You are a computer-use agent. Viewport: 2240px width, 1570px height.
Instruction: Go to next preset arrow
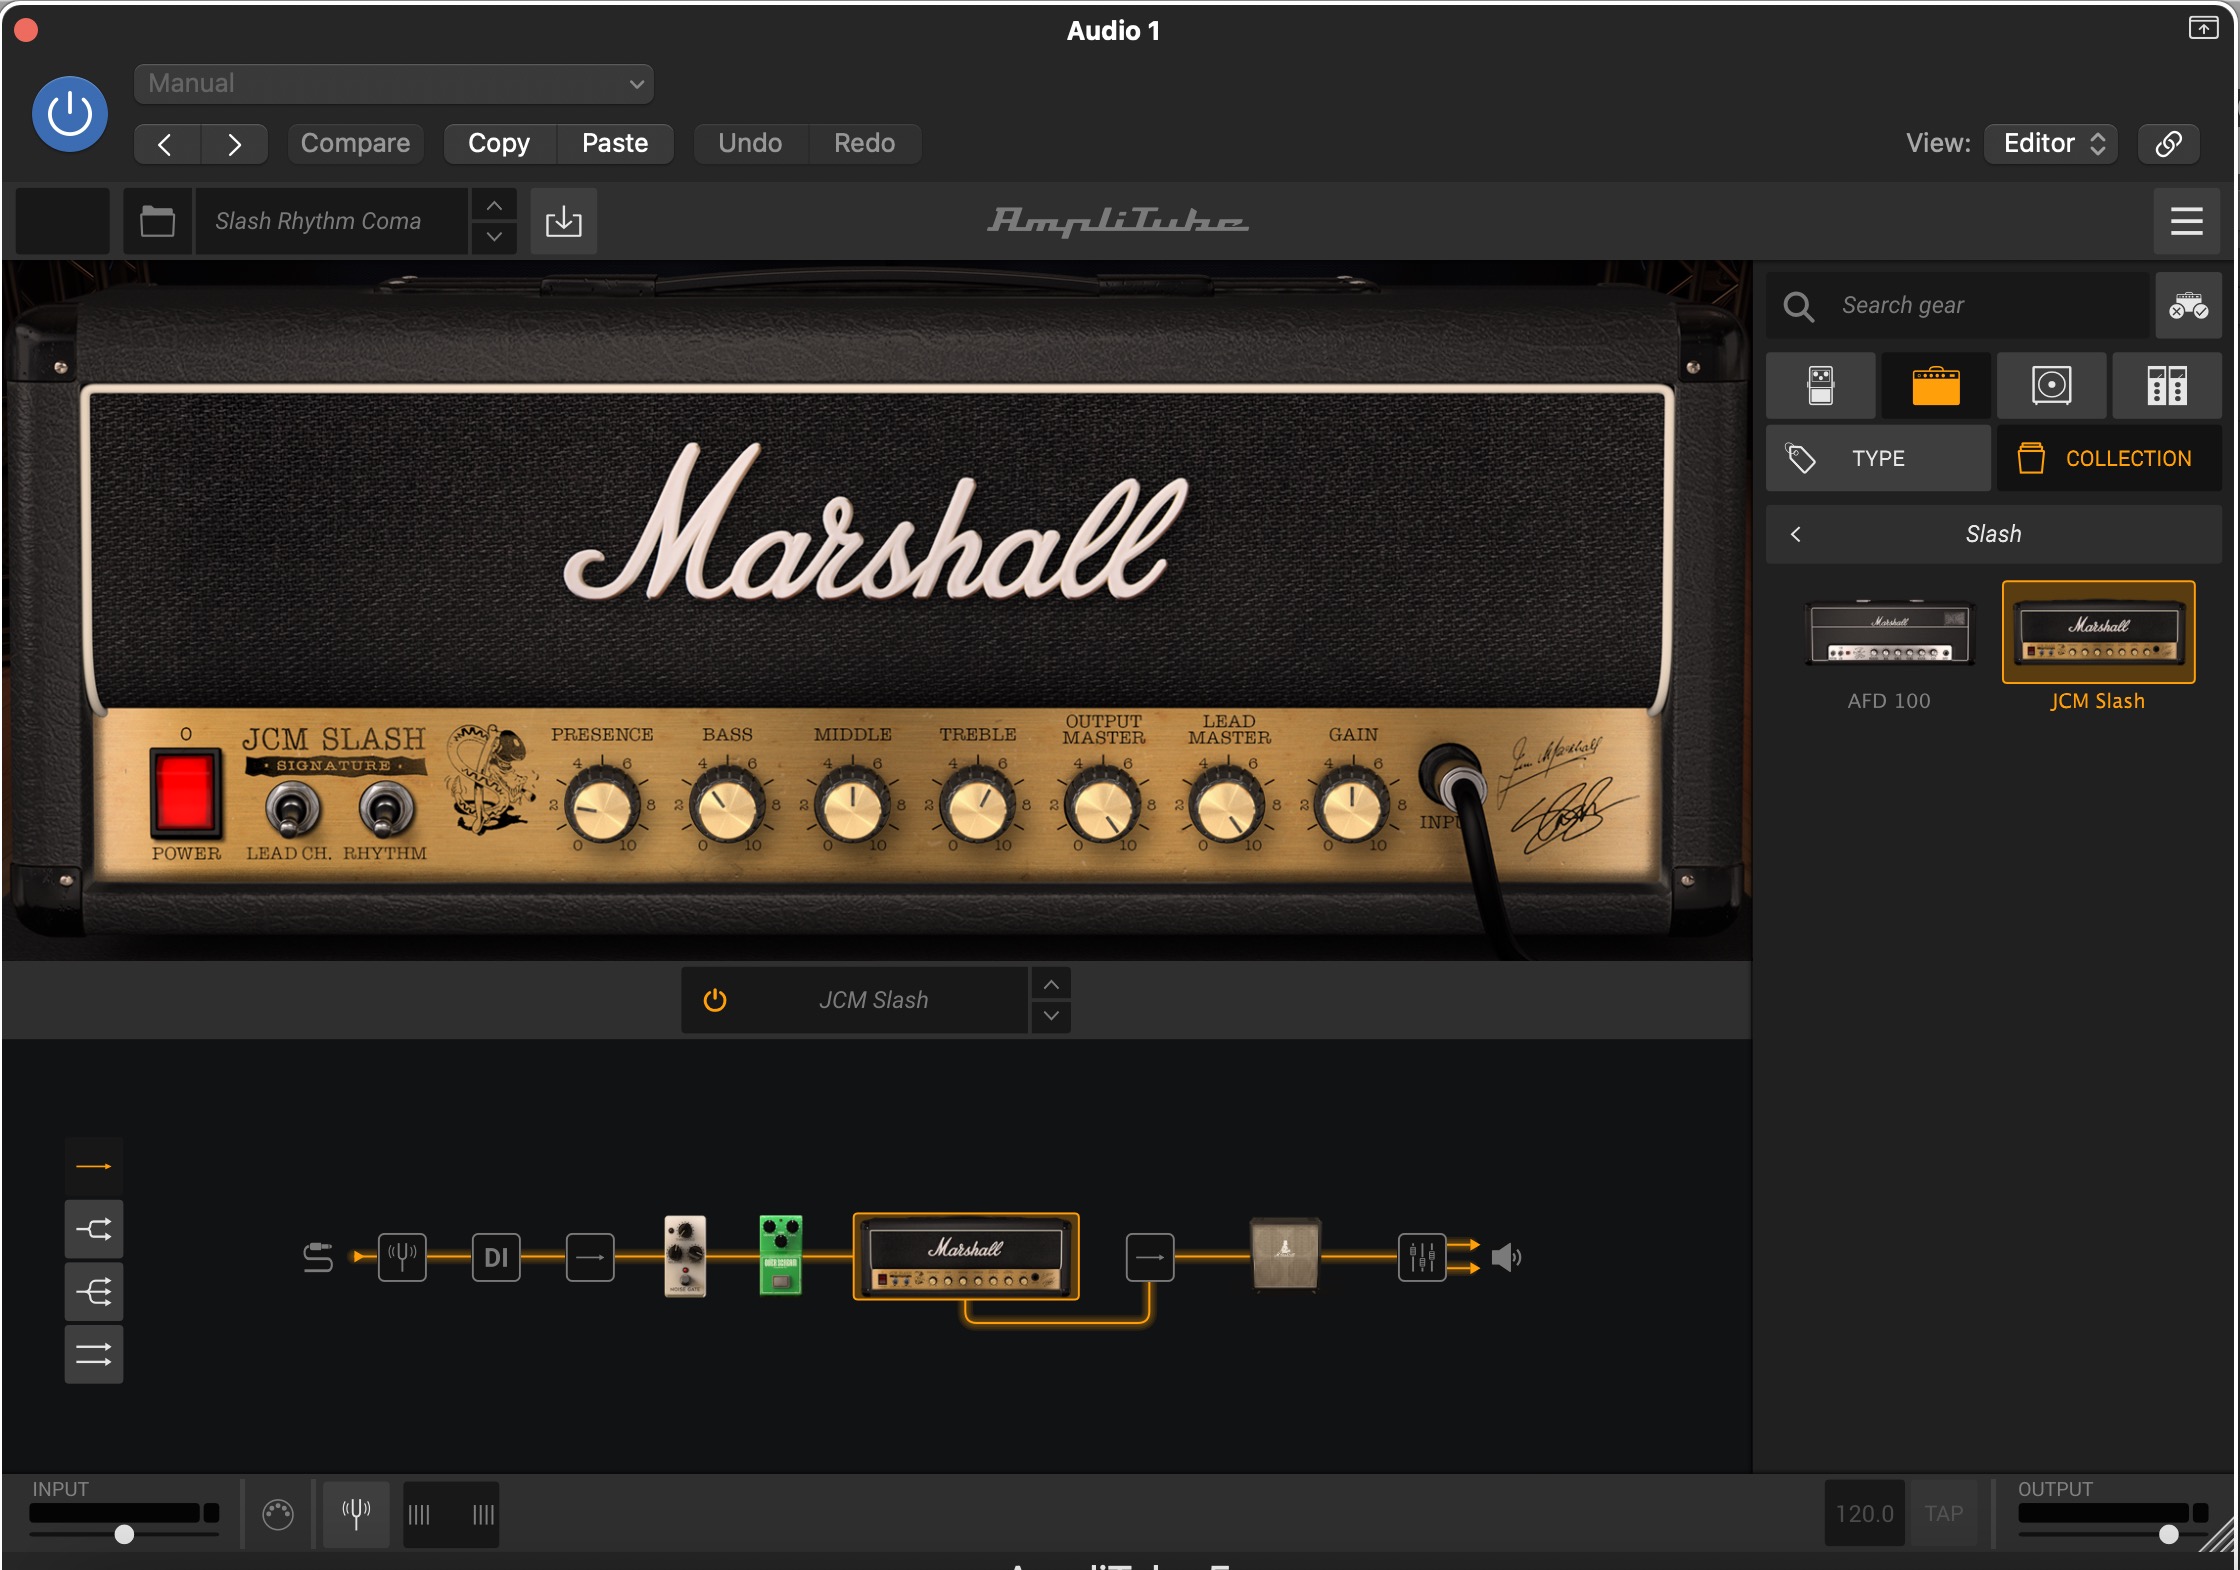coord(234,144)
